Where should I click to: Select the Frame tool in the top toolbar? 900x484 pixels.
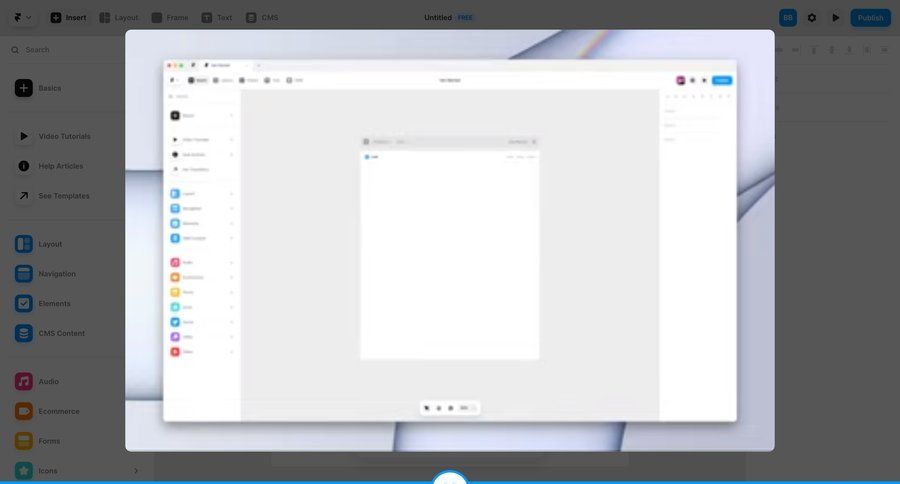click(x=170, y=18)
